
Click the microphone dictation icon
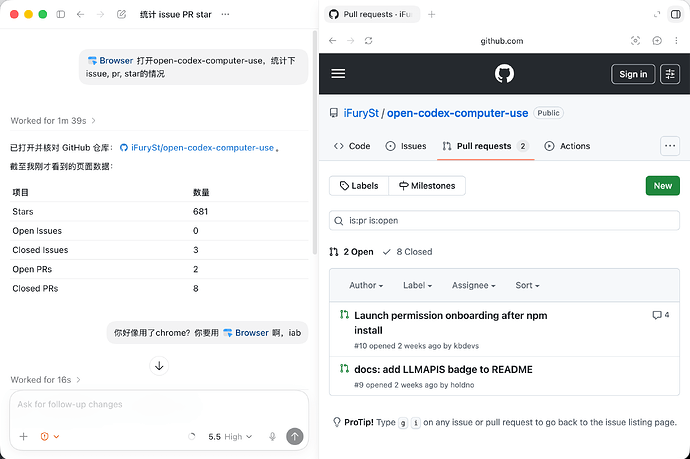[x=272, y=437]
